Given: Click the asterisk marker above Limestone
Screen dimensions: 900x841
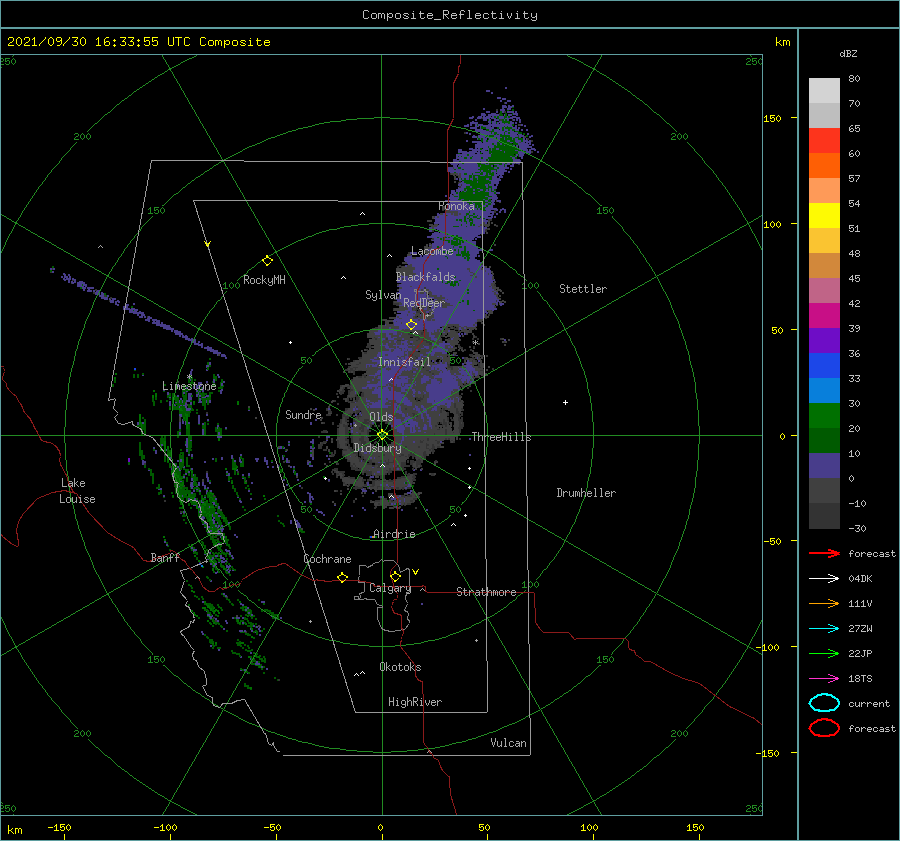Looking at the screenshot, I should click(x=189, y=377).
